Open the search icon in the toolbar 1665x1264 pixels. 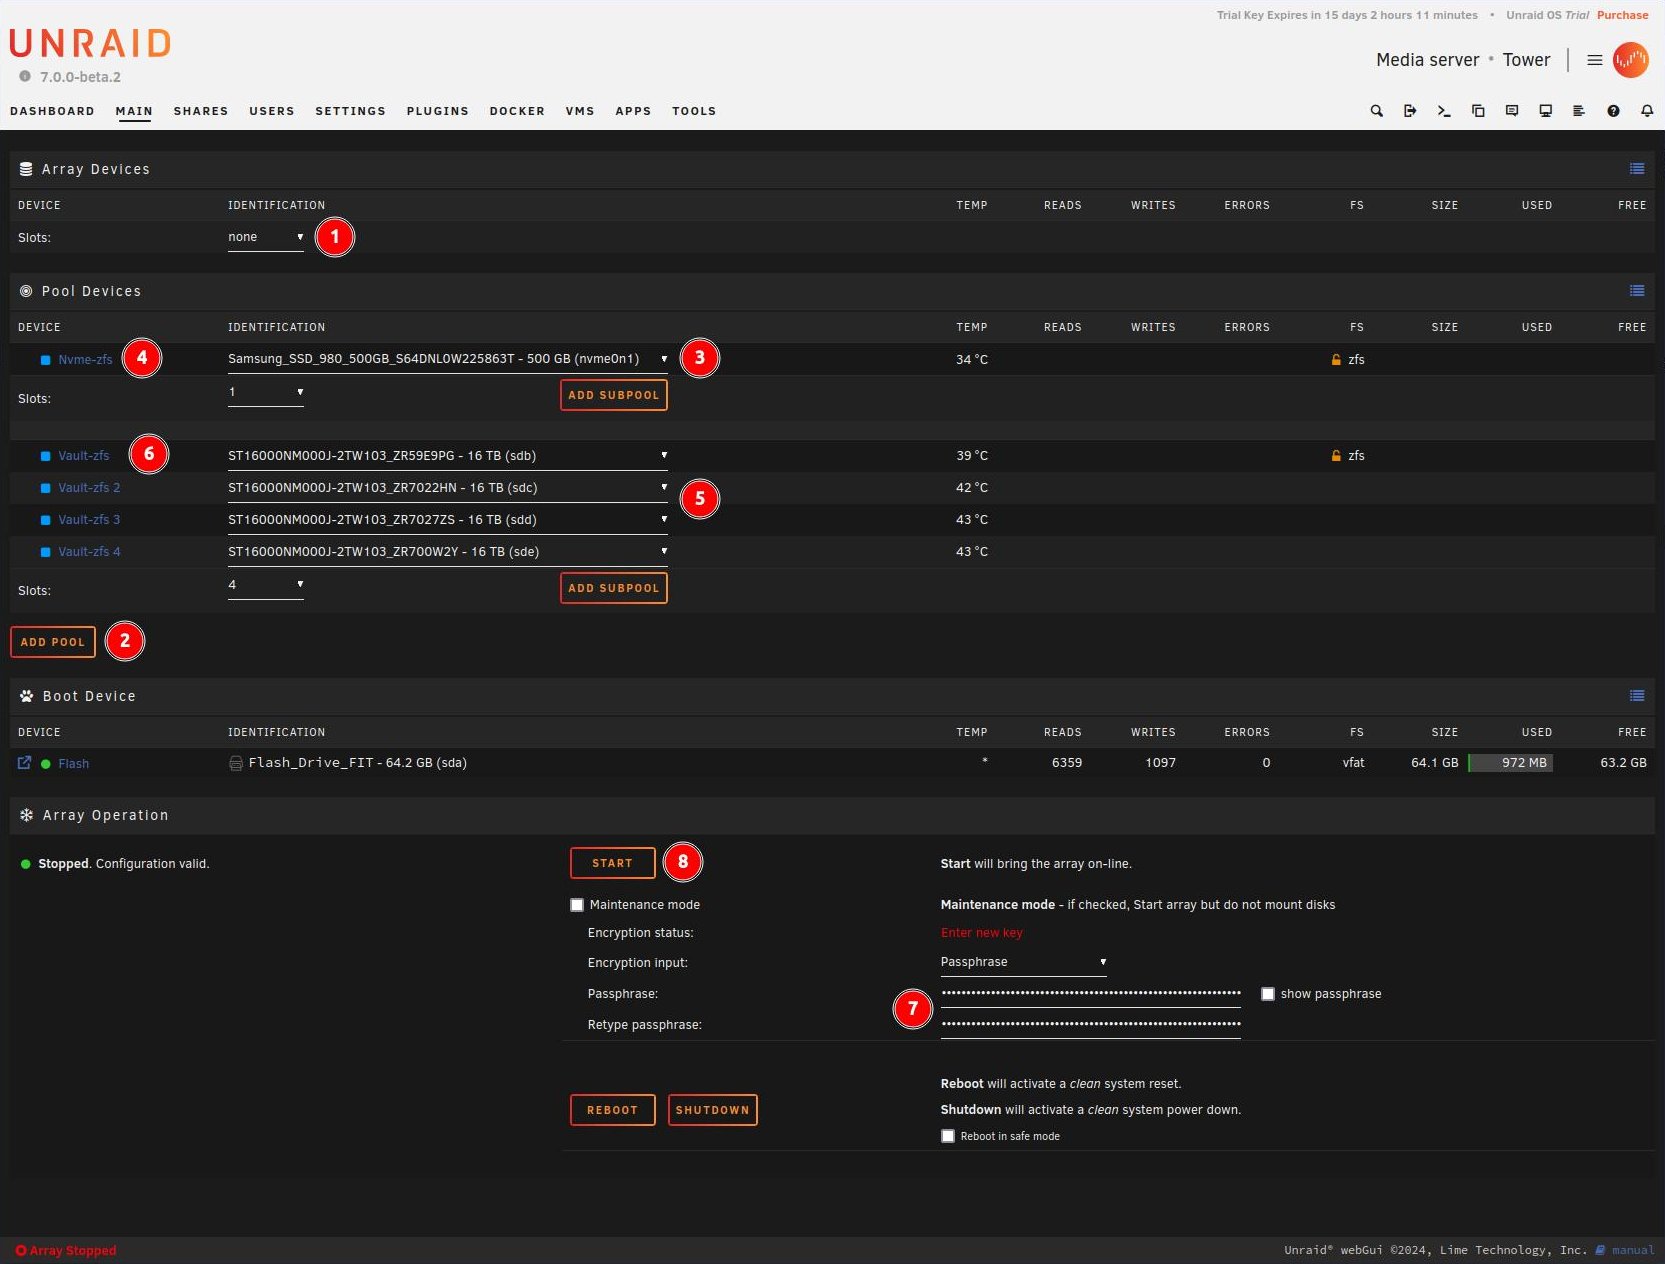[1376, 111]
